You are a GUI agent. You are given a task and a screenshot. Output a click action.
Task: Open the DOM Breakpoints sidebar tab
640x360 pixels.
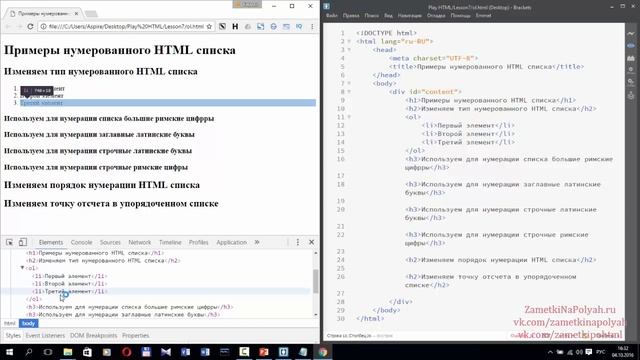tap(93, 336)
